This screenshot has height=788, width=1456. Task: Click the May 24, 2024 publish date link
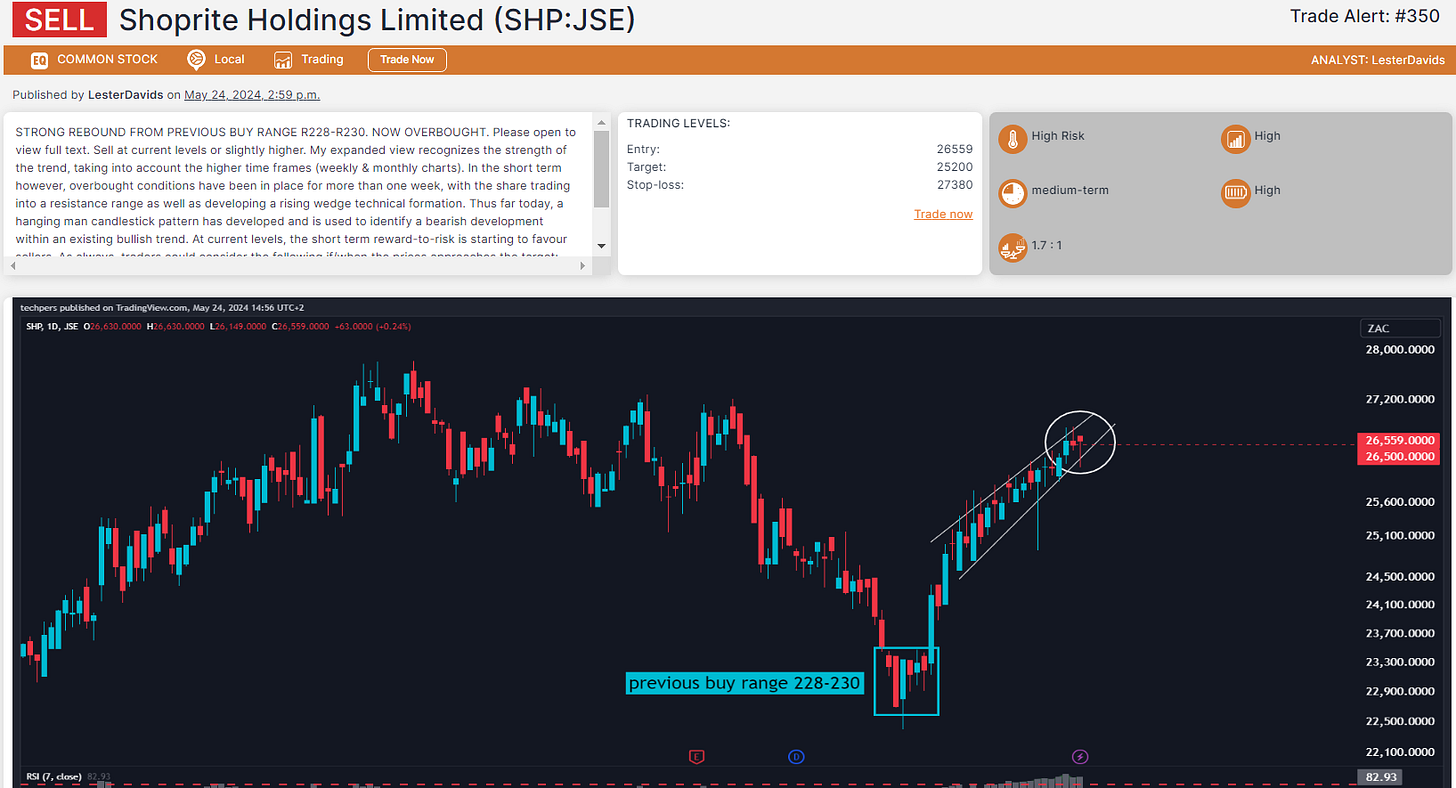pyautogui.click(x=252, y=95)
